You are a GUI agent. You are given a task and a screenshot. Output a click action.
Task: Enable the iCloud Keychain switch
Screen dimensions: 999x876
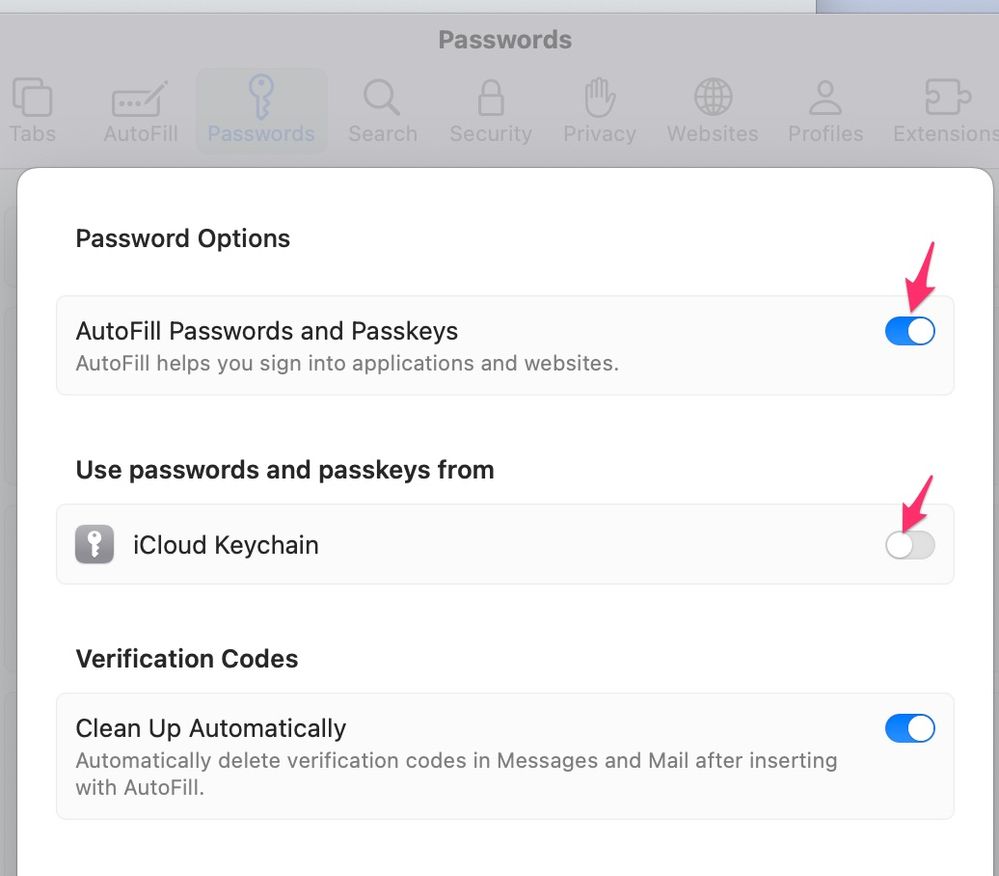909,545
